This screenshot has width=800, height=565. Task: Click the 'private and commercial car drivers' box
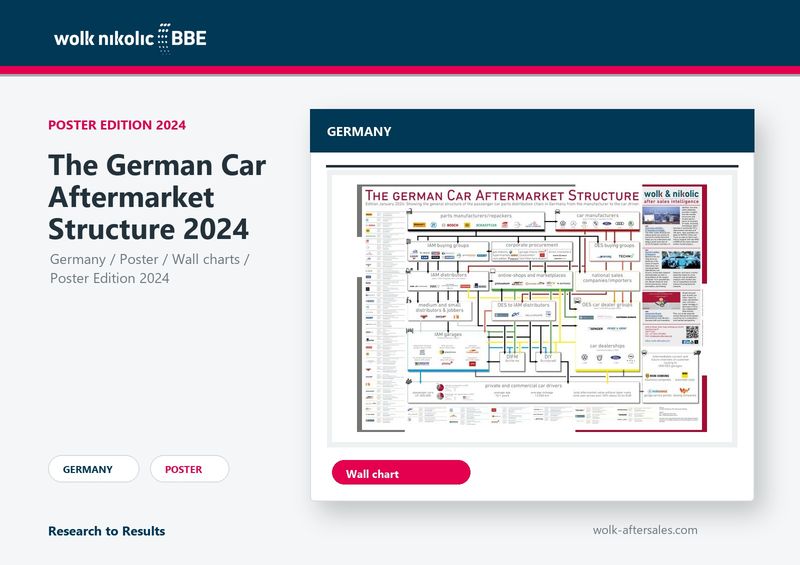tap(523, 392)
